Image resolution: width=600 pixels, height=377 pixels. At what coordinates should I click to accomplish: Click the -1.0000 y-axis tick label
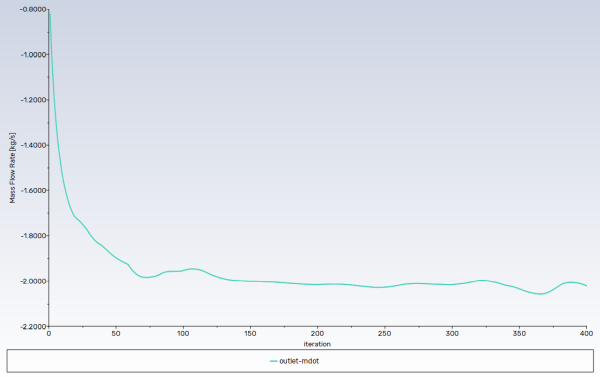[x=33, y=54]
